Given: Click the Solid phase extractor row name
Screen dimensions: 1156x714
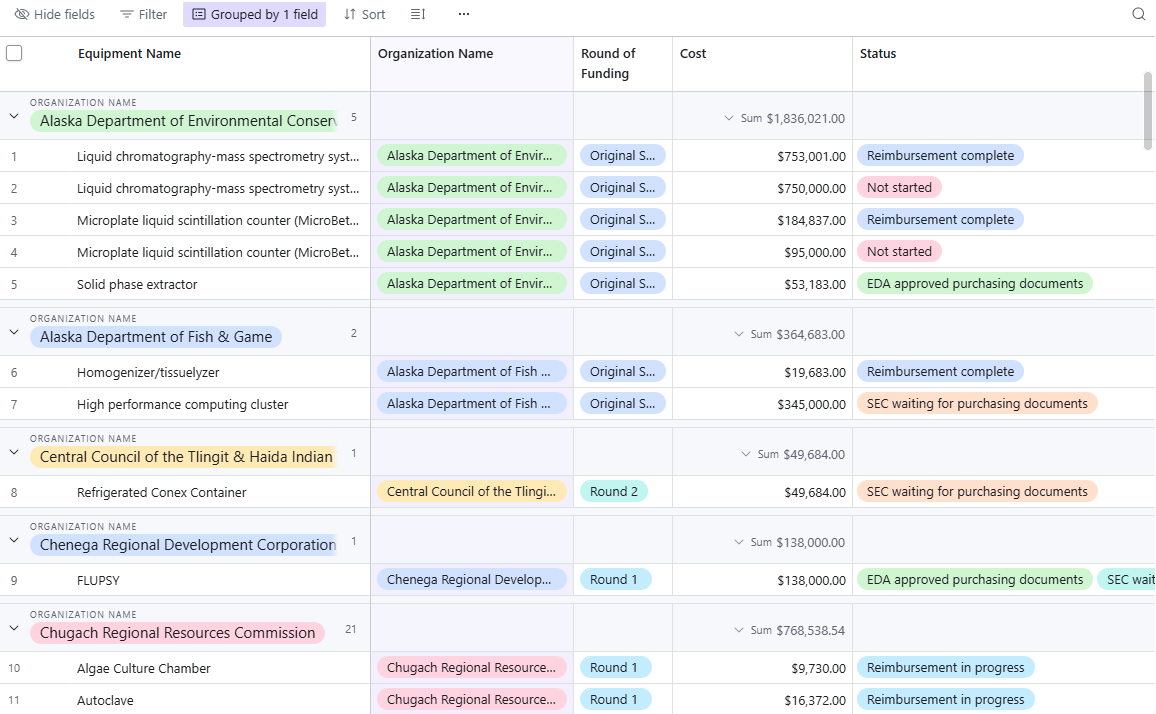Looking at the screenshot, I should coord(137,285).
